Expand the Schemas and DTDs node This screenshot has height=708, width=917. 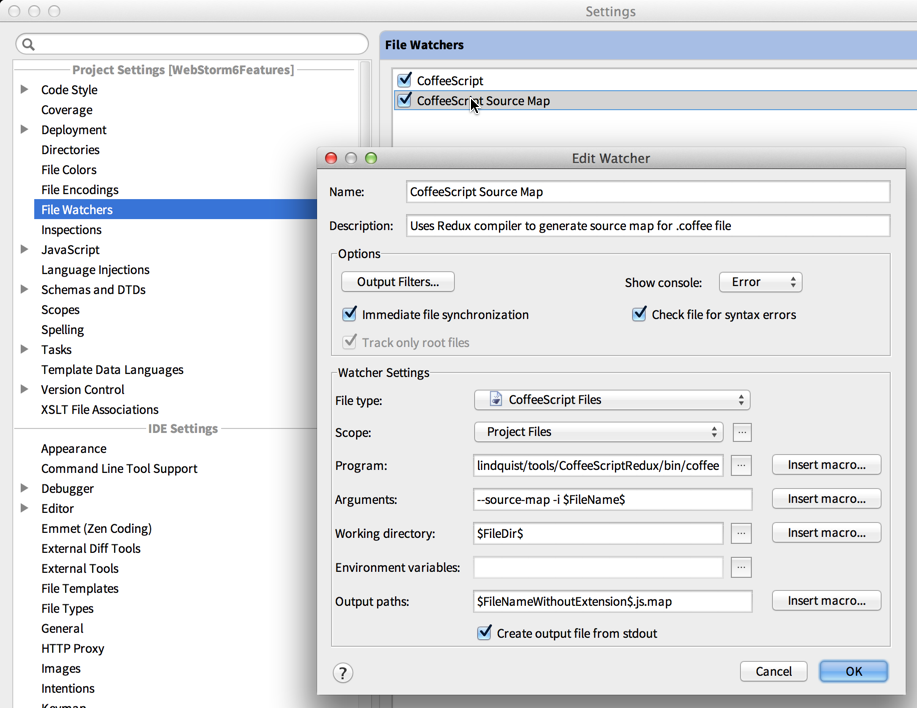24,289
